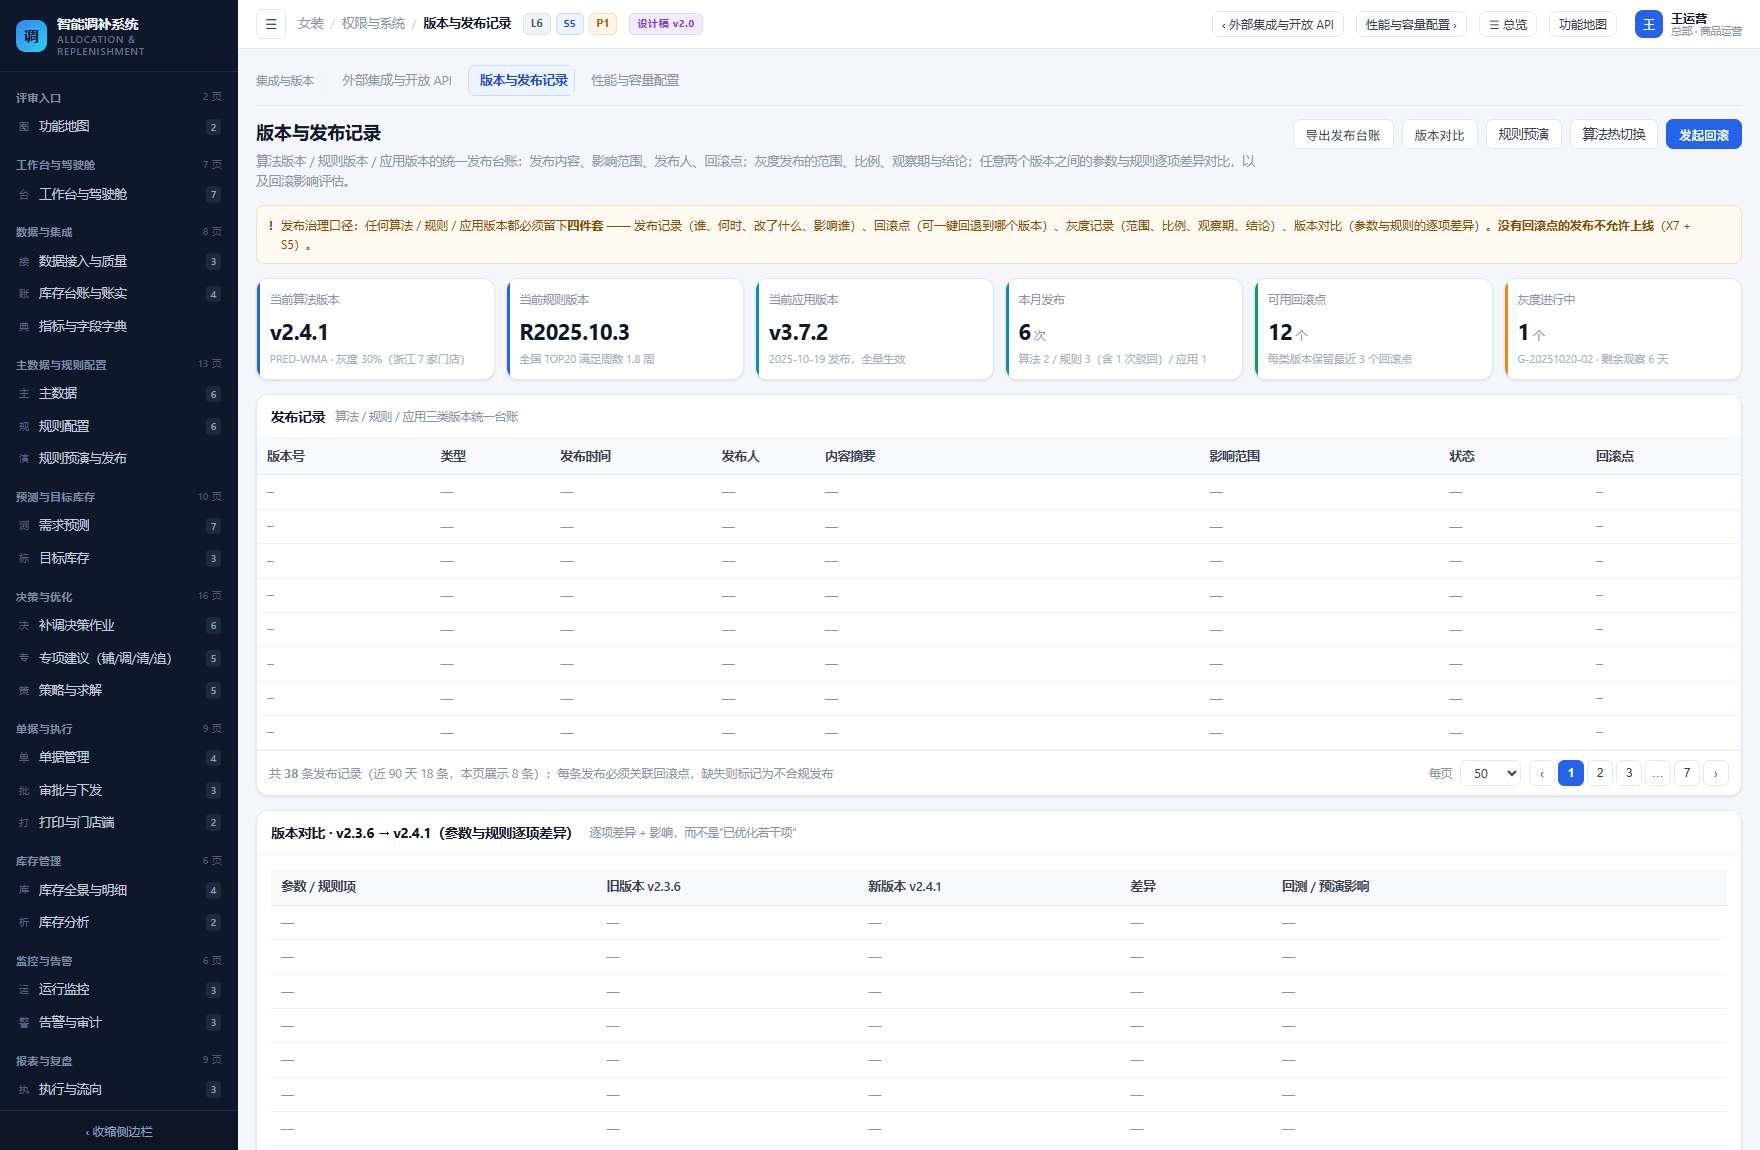Select page 2 in pagination
Viewport: 1760px width, 1150px height.
1600,773
